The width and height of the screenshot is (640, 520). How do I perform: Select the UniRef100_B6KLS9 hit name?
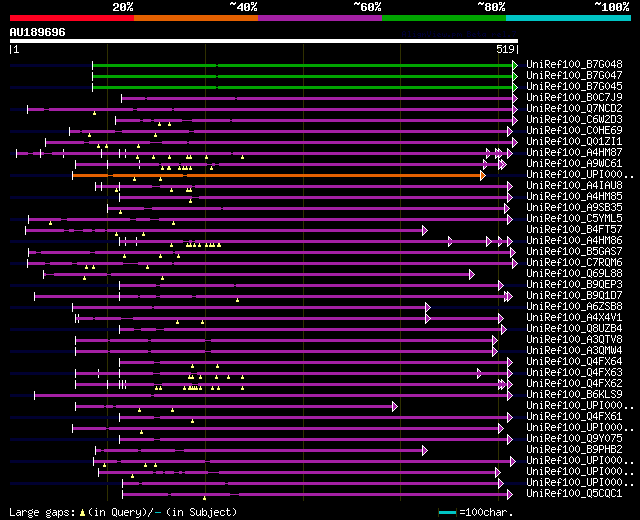pyautogui.click(x=574, y=395)
